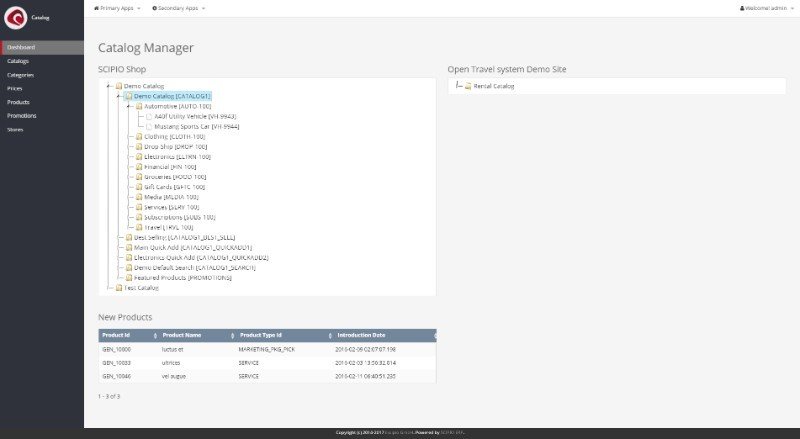This screenshot has width=800, height=439.
Task: Go to Catalogs in the sidebar
Action: click(x=18, y=61)
